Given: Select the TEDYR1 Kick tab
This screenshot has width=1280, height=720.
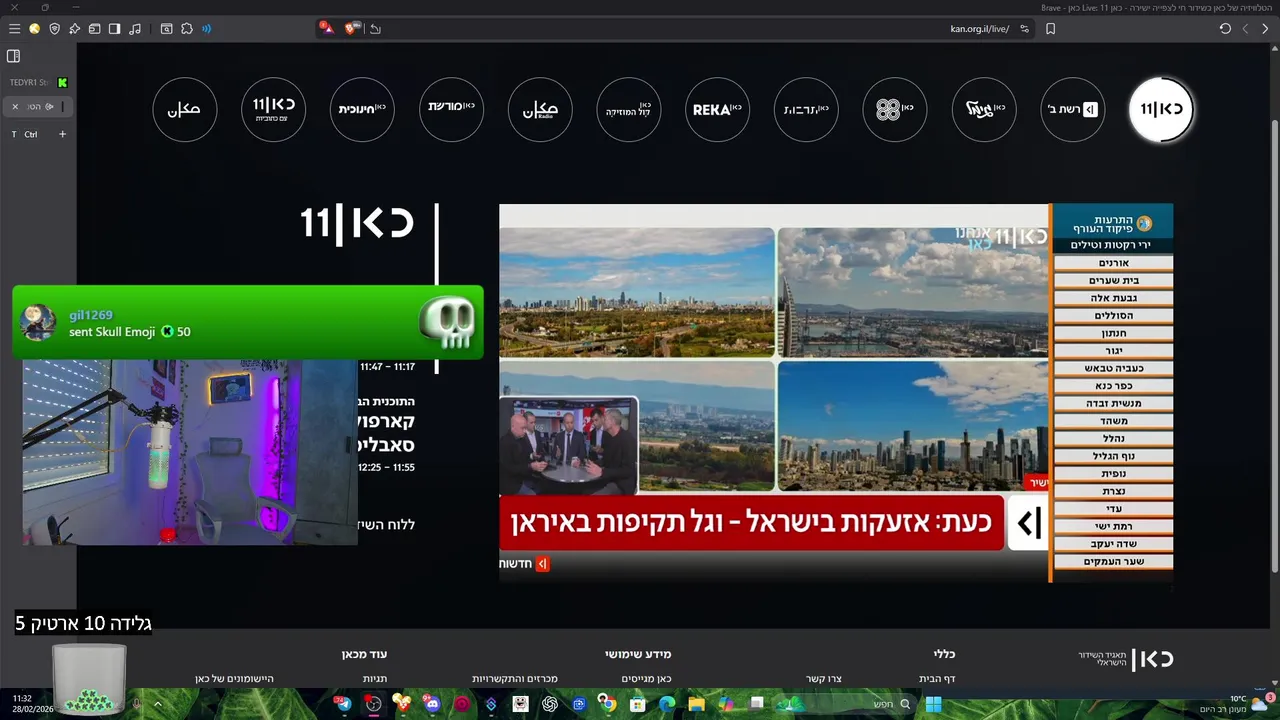Looking at the screenshot, I should click(x=38, y=82).
